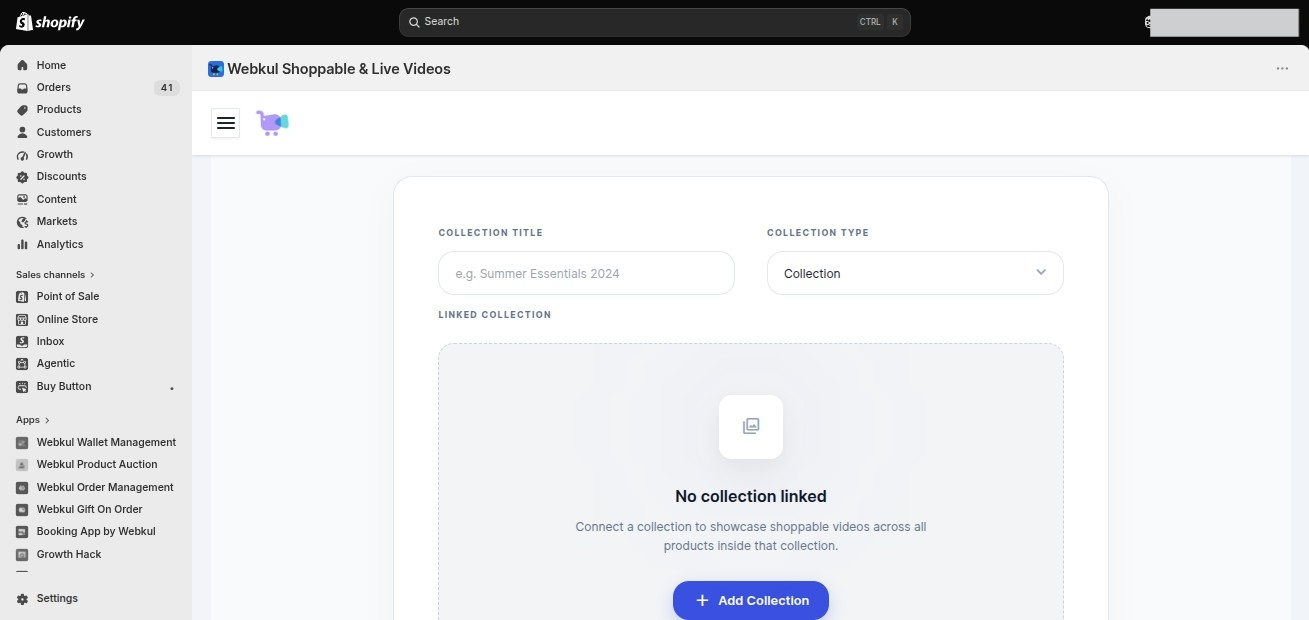Click the Orders inbox icon
This screenshot has height=620, width=1309.
point(22,87)
